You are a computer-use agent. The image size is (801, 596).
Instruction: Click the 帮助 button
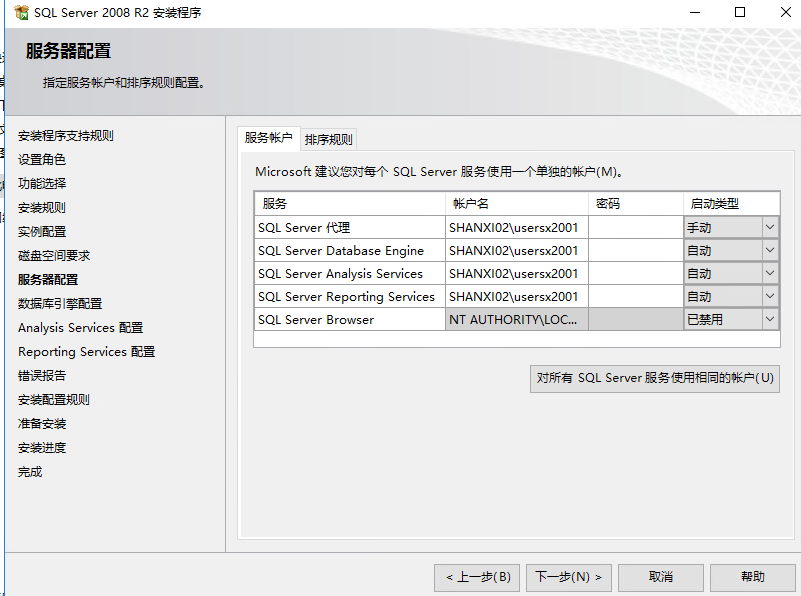click(752, 578)
